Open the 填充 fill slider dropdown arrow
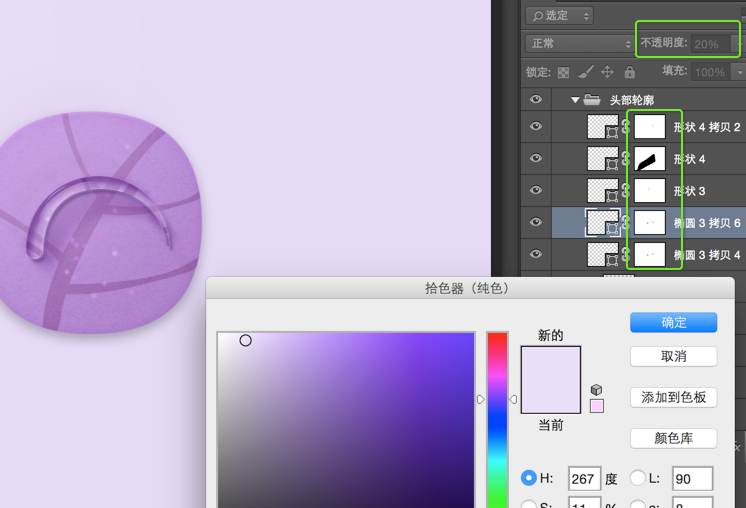The height and width of the screenshot is (508, 746). 739,72
